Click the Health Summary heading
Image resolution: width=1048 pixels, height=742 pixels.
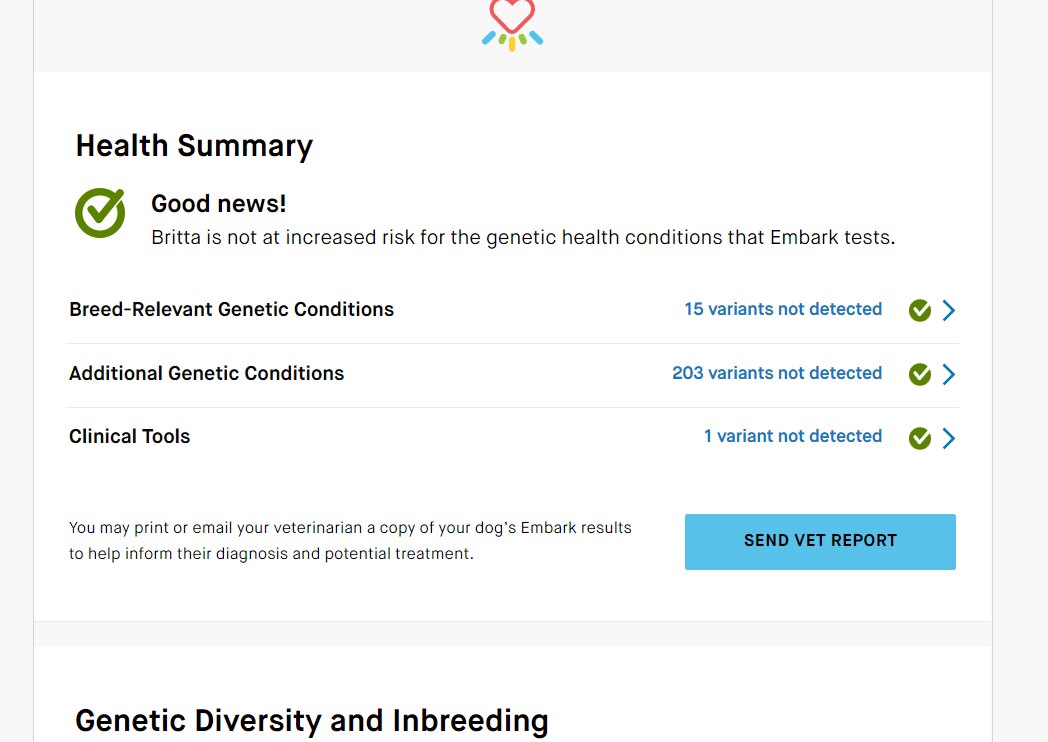pos(194,146)
